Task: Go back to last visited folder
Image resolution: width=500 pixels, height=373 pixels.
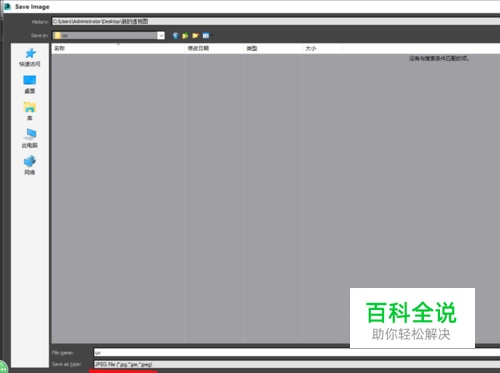Action: pyautogui.click(x=175, y=35)
